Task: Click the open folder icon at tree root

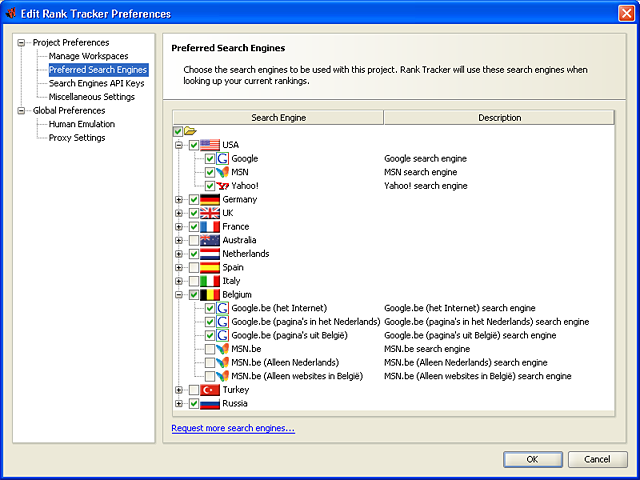Action: (190, 131)
